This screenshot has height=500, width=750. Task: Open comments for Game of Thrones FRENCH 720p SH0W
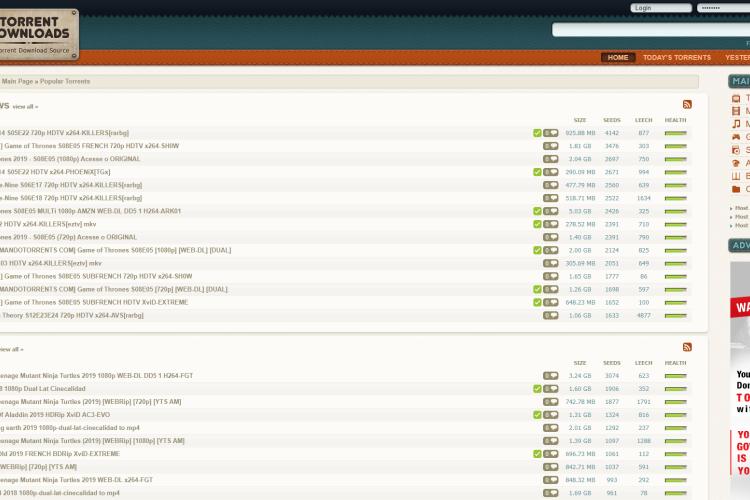(551, 146)
